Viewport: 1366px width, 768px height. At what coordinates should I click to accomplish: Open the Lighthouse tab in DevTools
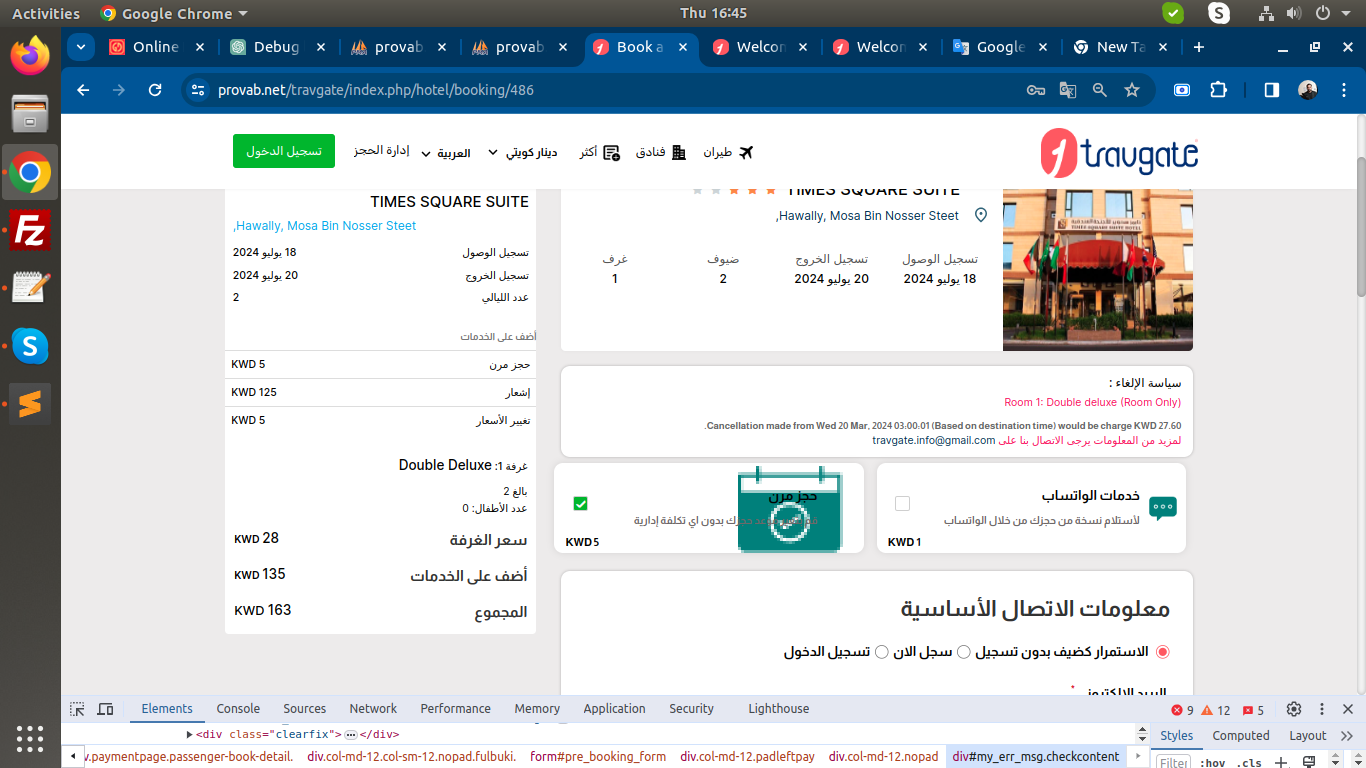click(778, 709)
